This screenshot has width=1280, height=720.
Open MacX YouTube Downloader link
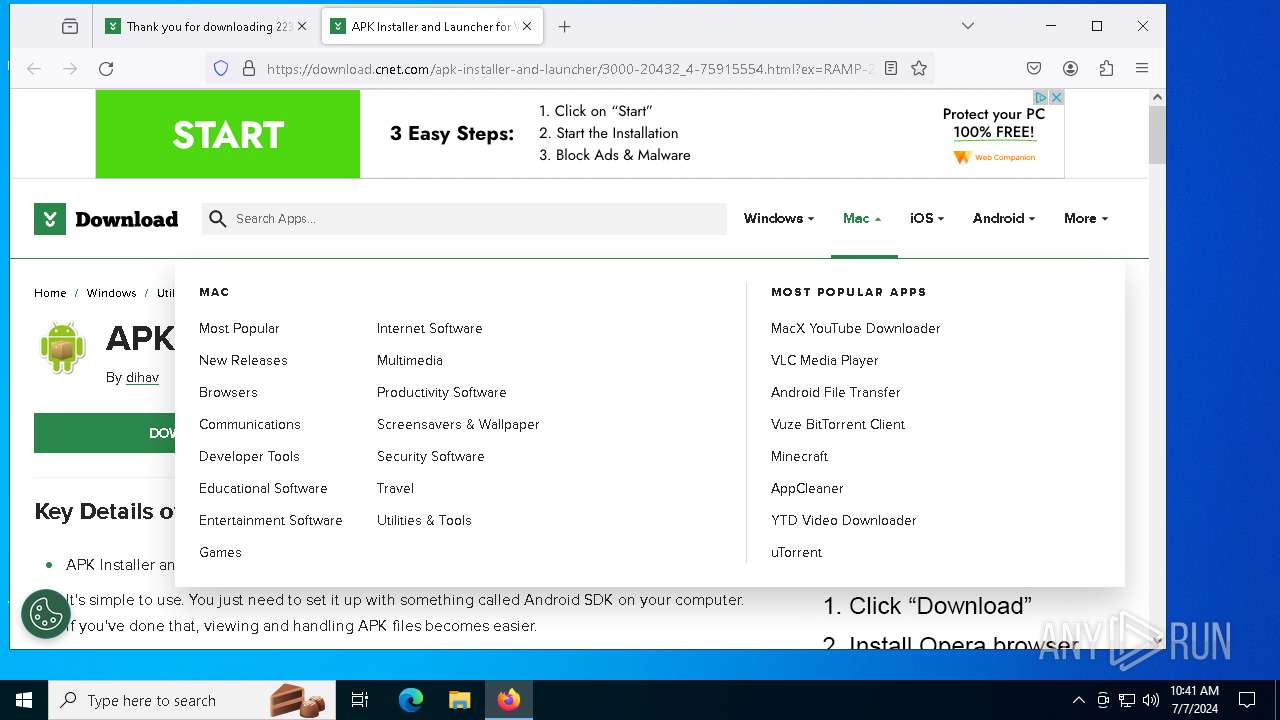(856, 328)
